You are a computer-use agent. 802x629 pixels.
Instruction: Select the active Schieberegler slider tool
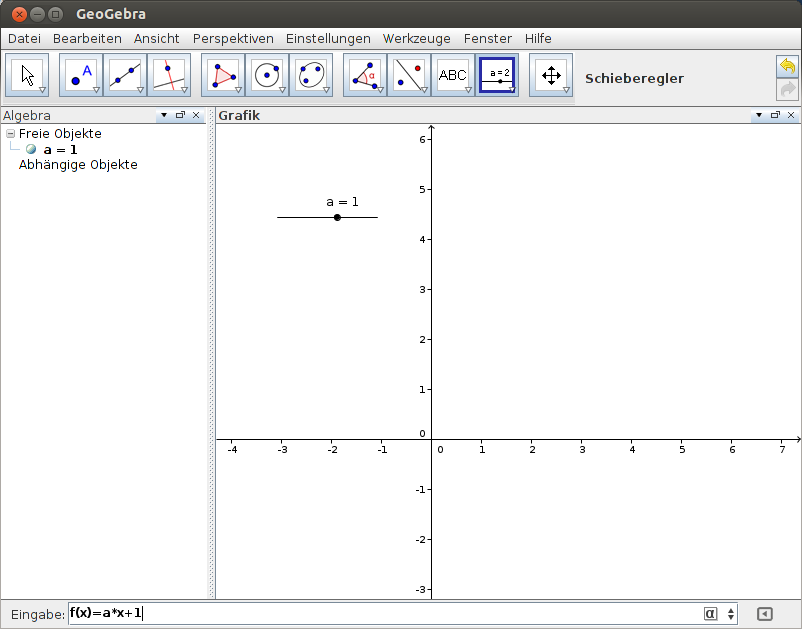pyautogui.click(x=497, y=75)
